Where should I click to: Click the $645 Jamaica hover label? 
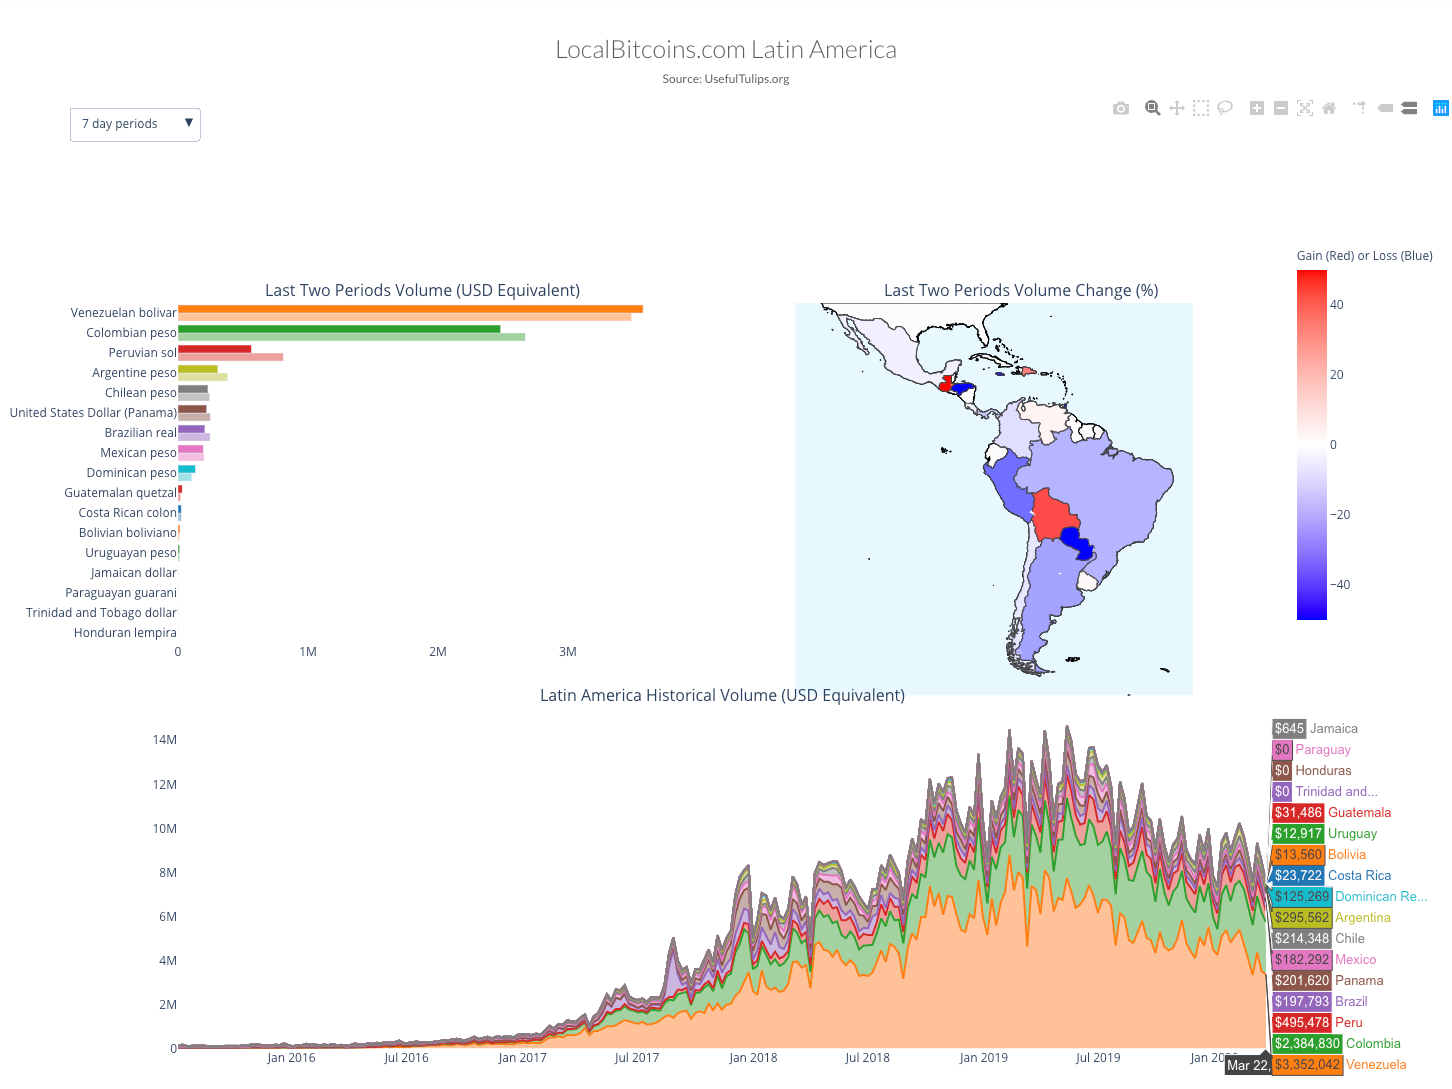[x=1315, y=729]
